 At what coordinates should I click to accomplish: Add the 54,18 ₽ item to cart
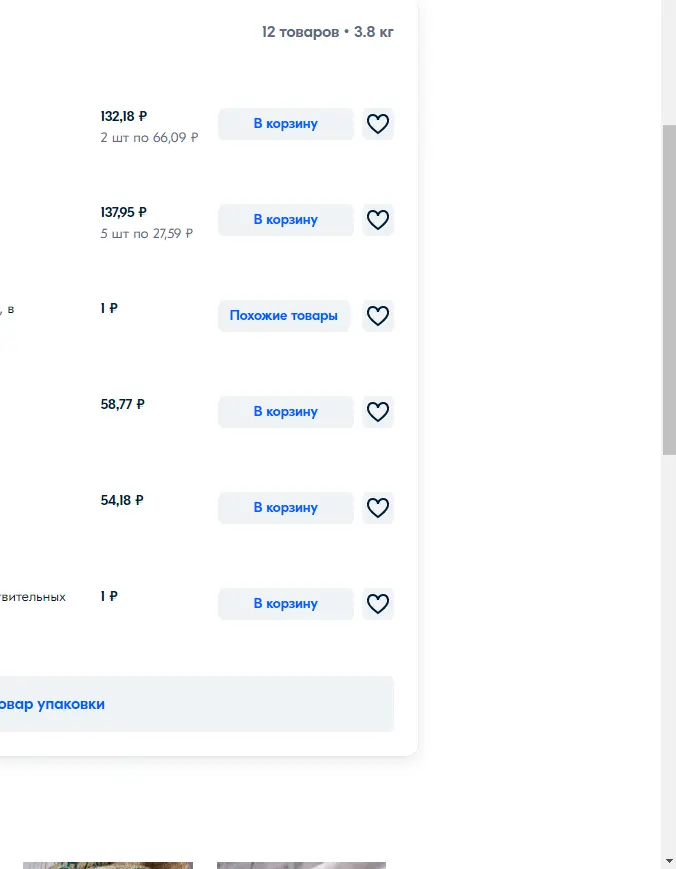(x=286, y=508)
